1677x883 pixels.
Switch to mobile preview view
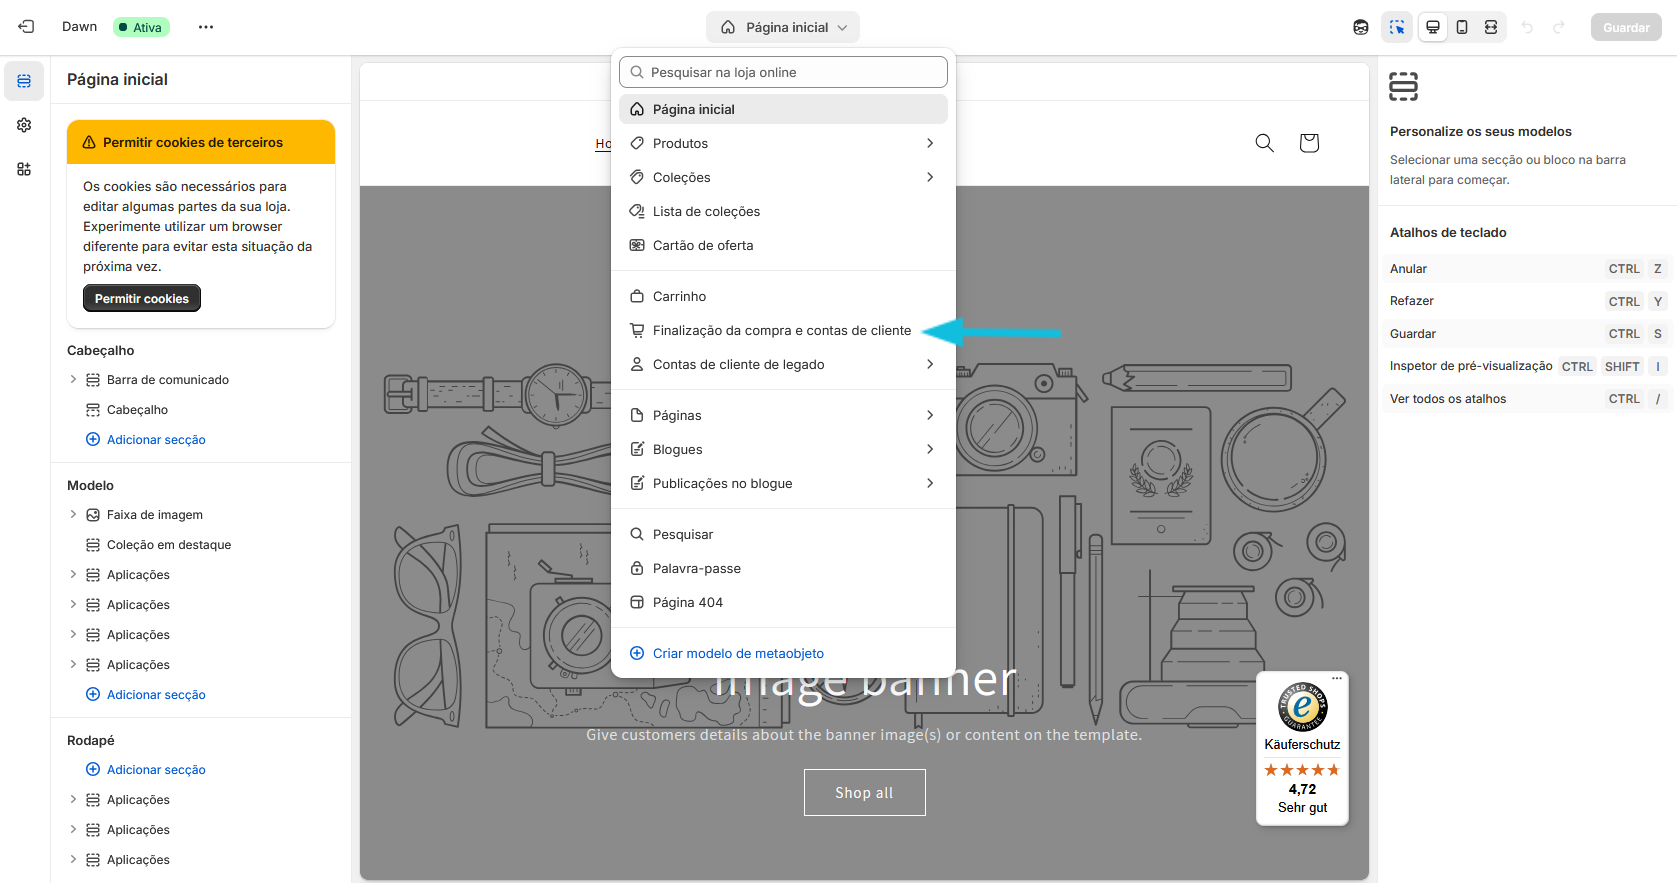[1462, 27]
